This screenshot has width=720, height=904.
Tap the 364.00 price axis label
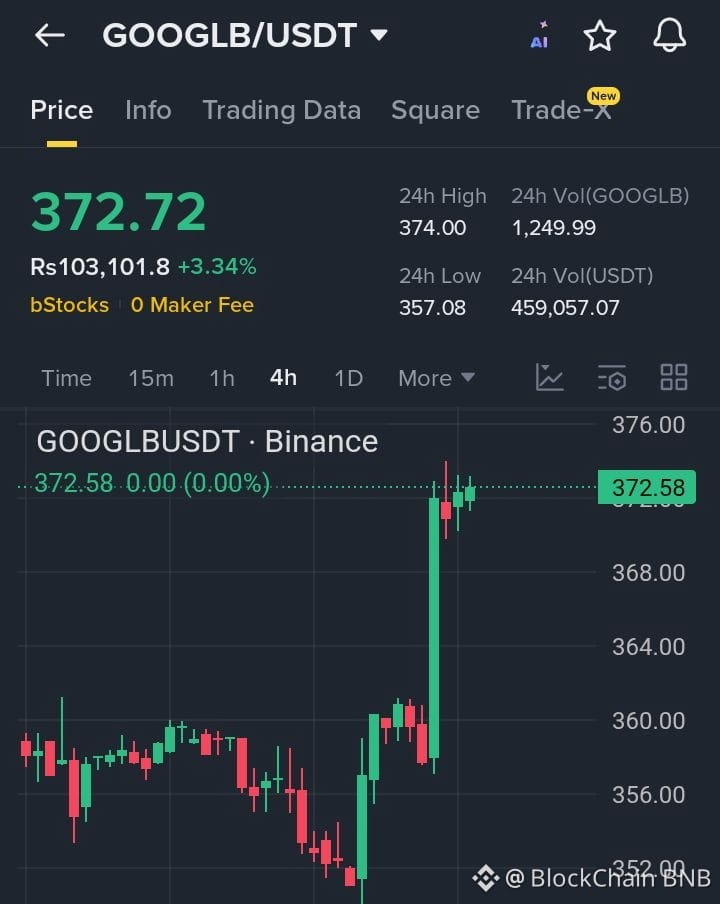tap(649, 646)
